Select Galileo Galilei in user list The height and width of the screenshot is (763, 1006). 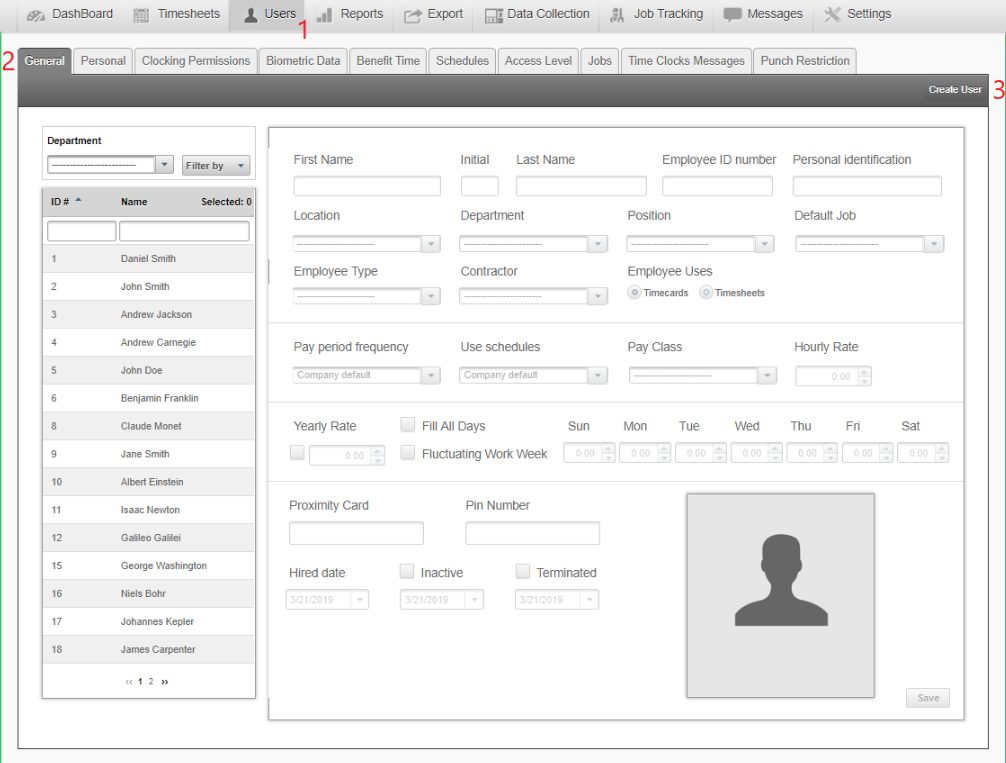tap(149, 538)
